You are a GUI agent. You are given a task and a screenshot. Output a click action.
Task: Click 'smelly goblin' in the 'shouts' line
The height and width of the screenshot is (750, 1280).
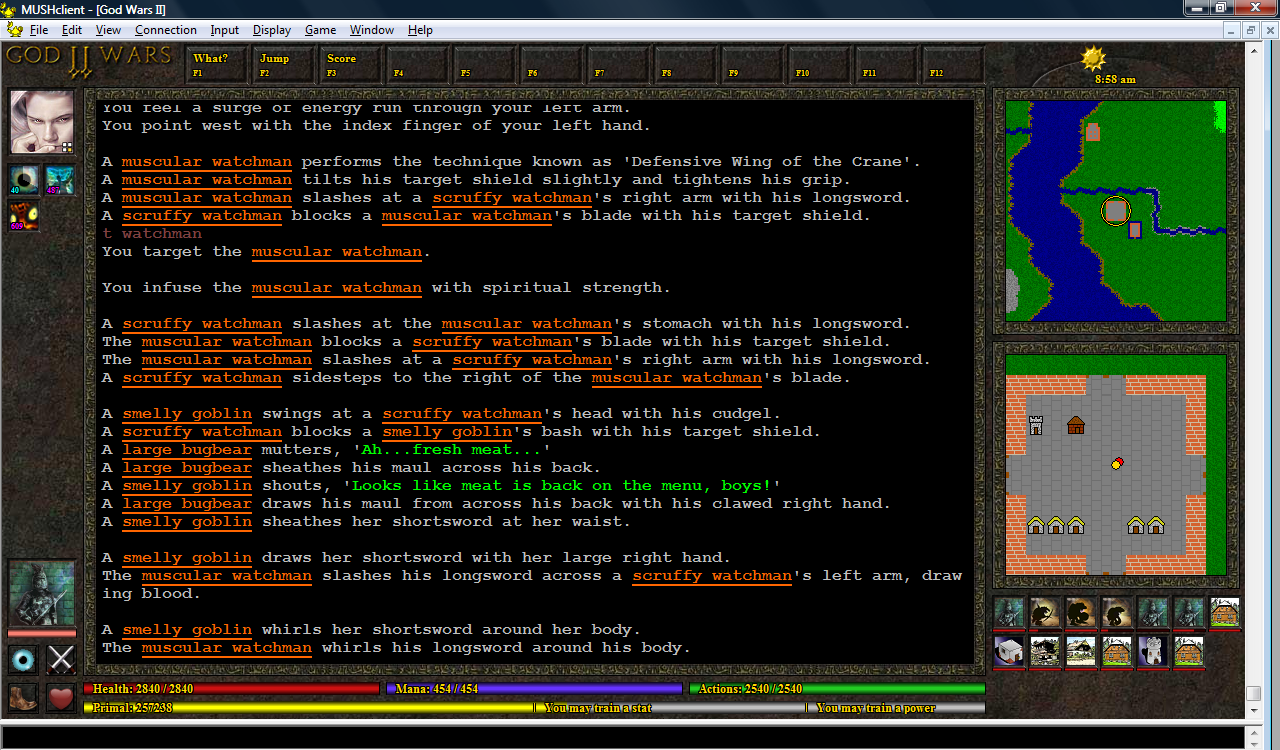(187, 486)
